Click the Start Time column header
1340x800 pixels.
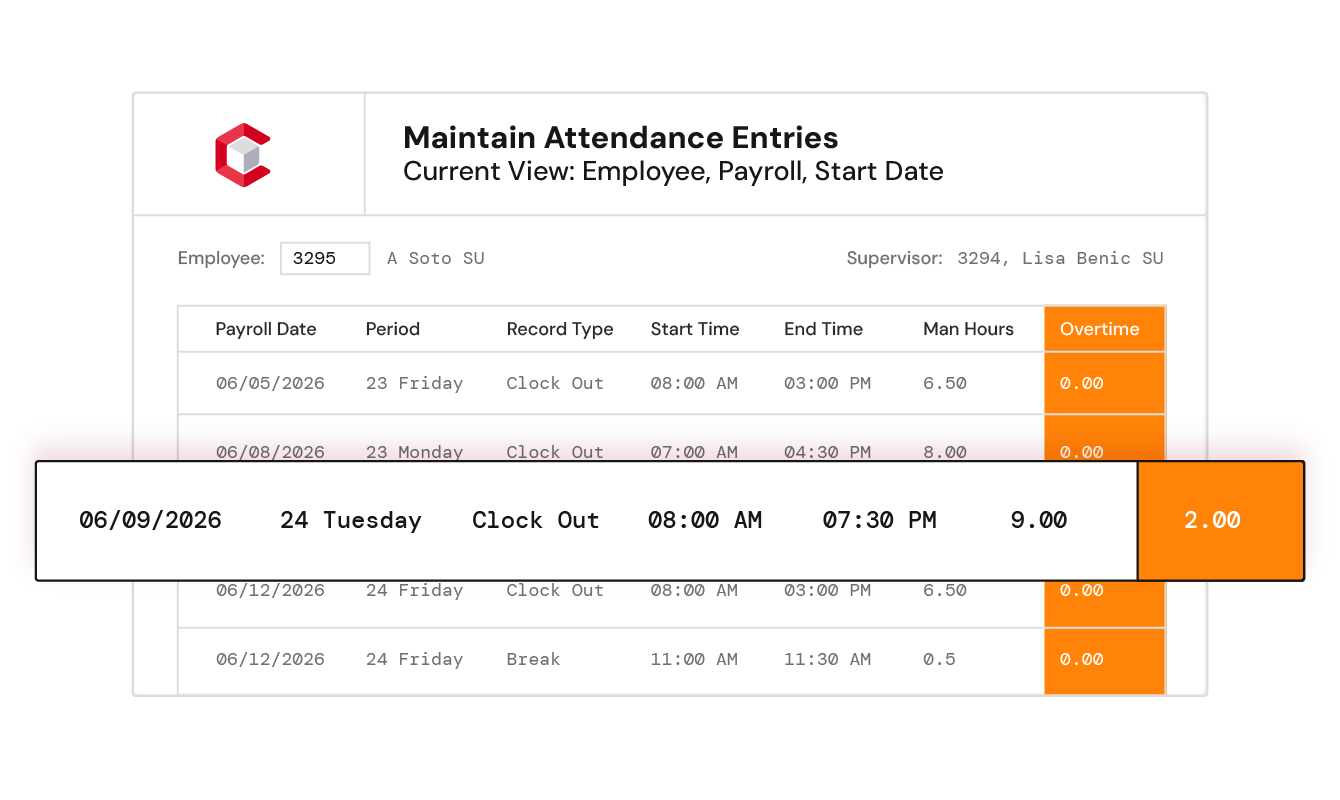pos(695,329)
